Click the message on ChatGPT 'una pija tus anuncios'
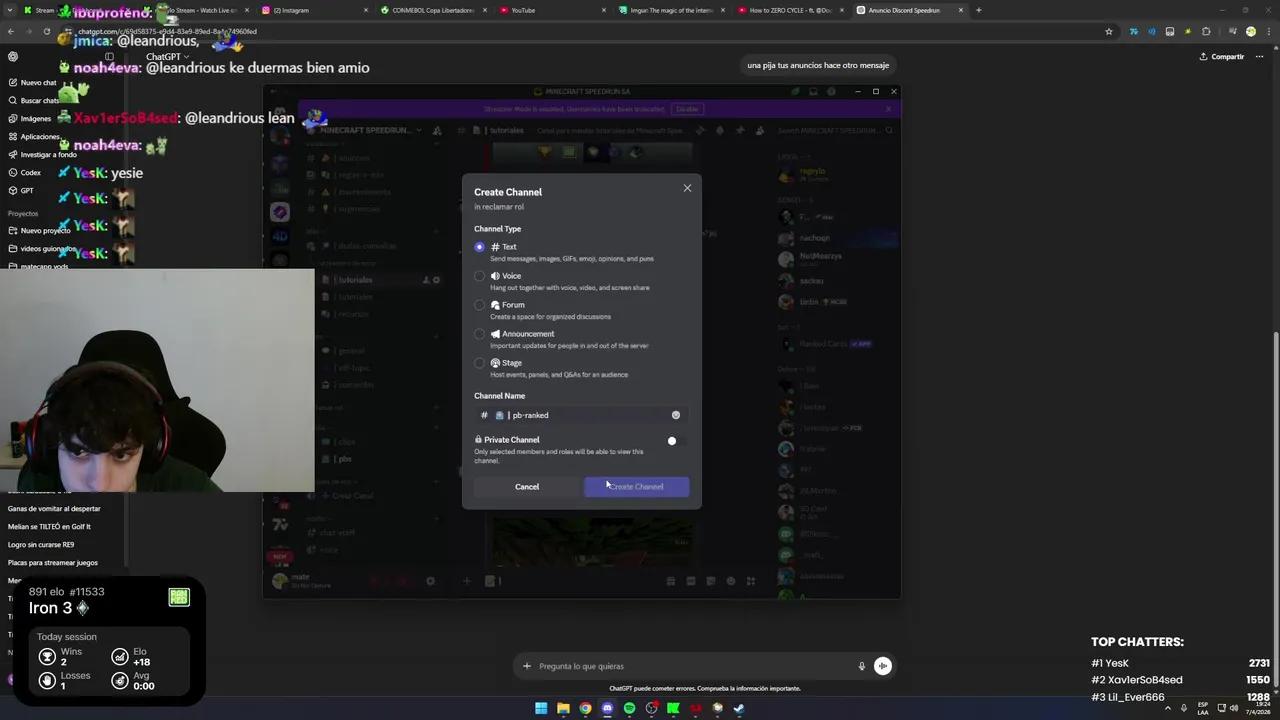 click(x=818, y=65)
